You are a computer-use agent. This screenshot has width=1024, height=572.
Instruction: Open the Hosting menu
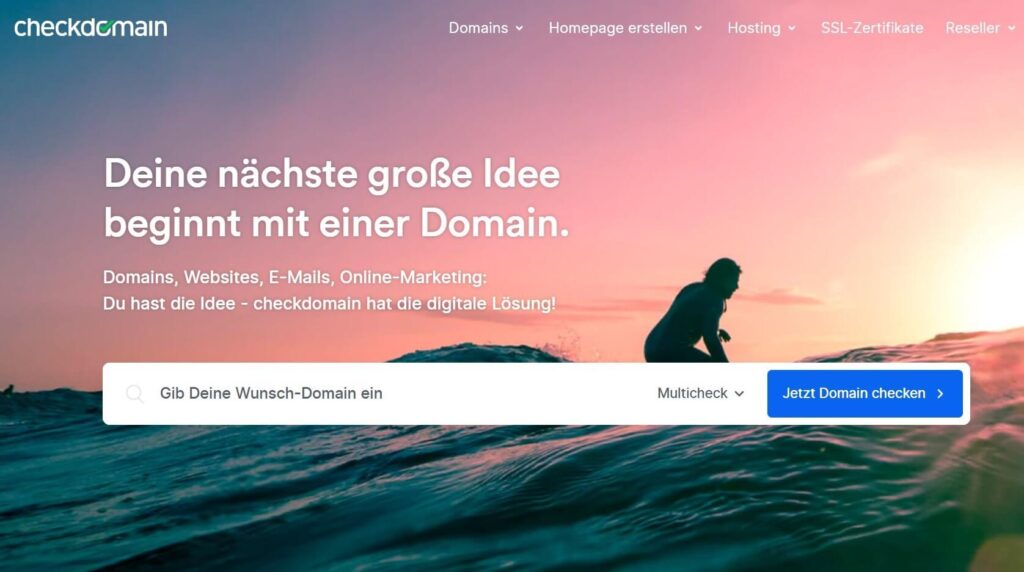[x=761, y=28]
